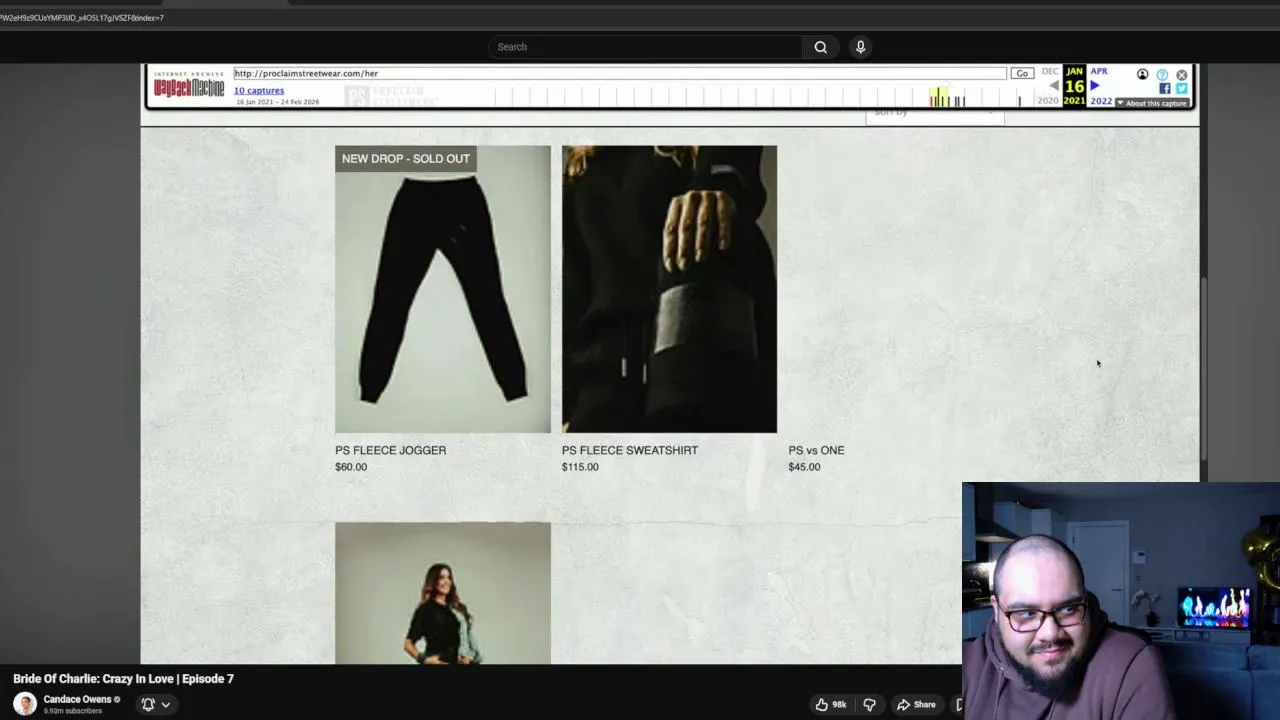Activate voice search microphone icon
The height and width of the screenshot is (720, 1280).
(x=860, y=47)
